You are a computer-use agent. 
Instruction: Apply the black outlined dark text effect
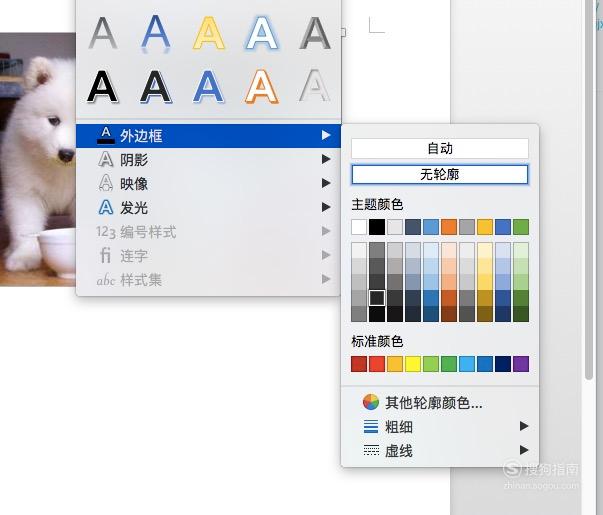click(x=155, y=87)
